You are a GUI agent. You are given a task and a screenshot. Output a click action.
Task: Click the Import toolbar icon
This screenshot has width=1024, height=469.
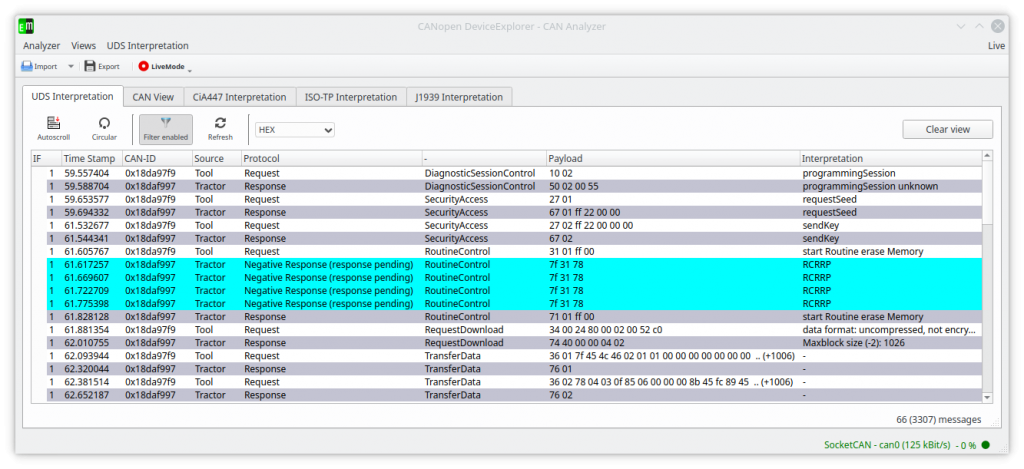pos(27,67)
